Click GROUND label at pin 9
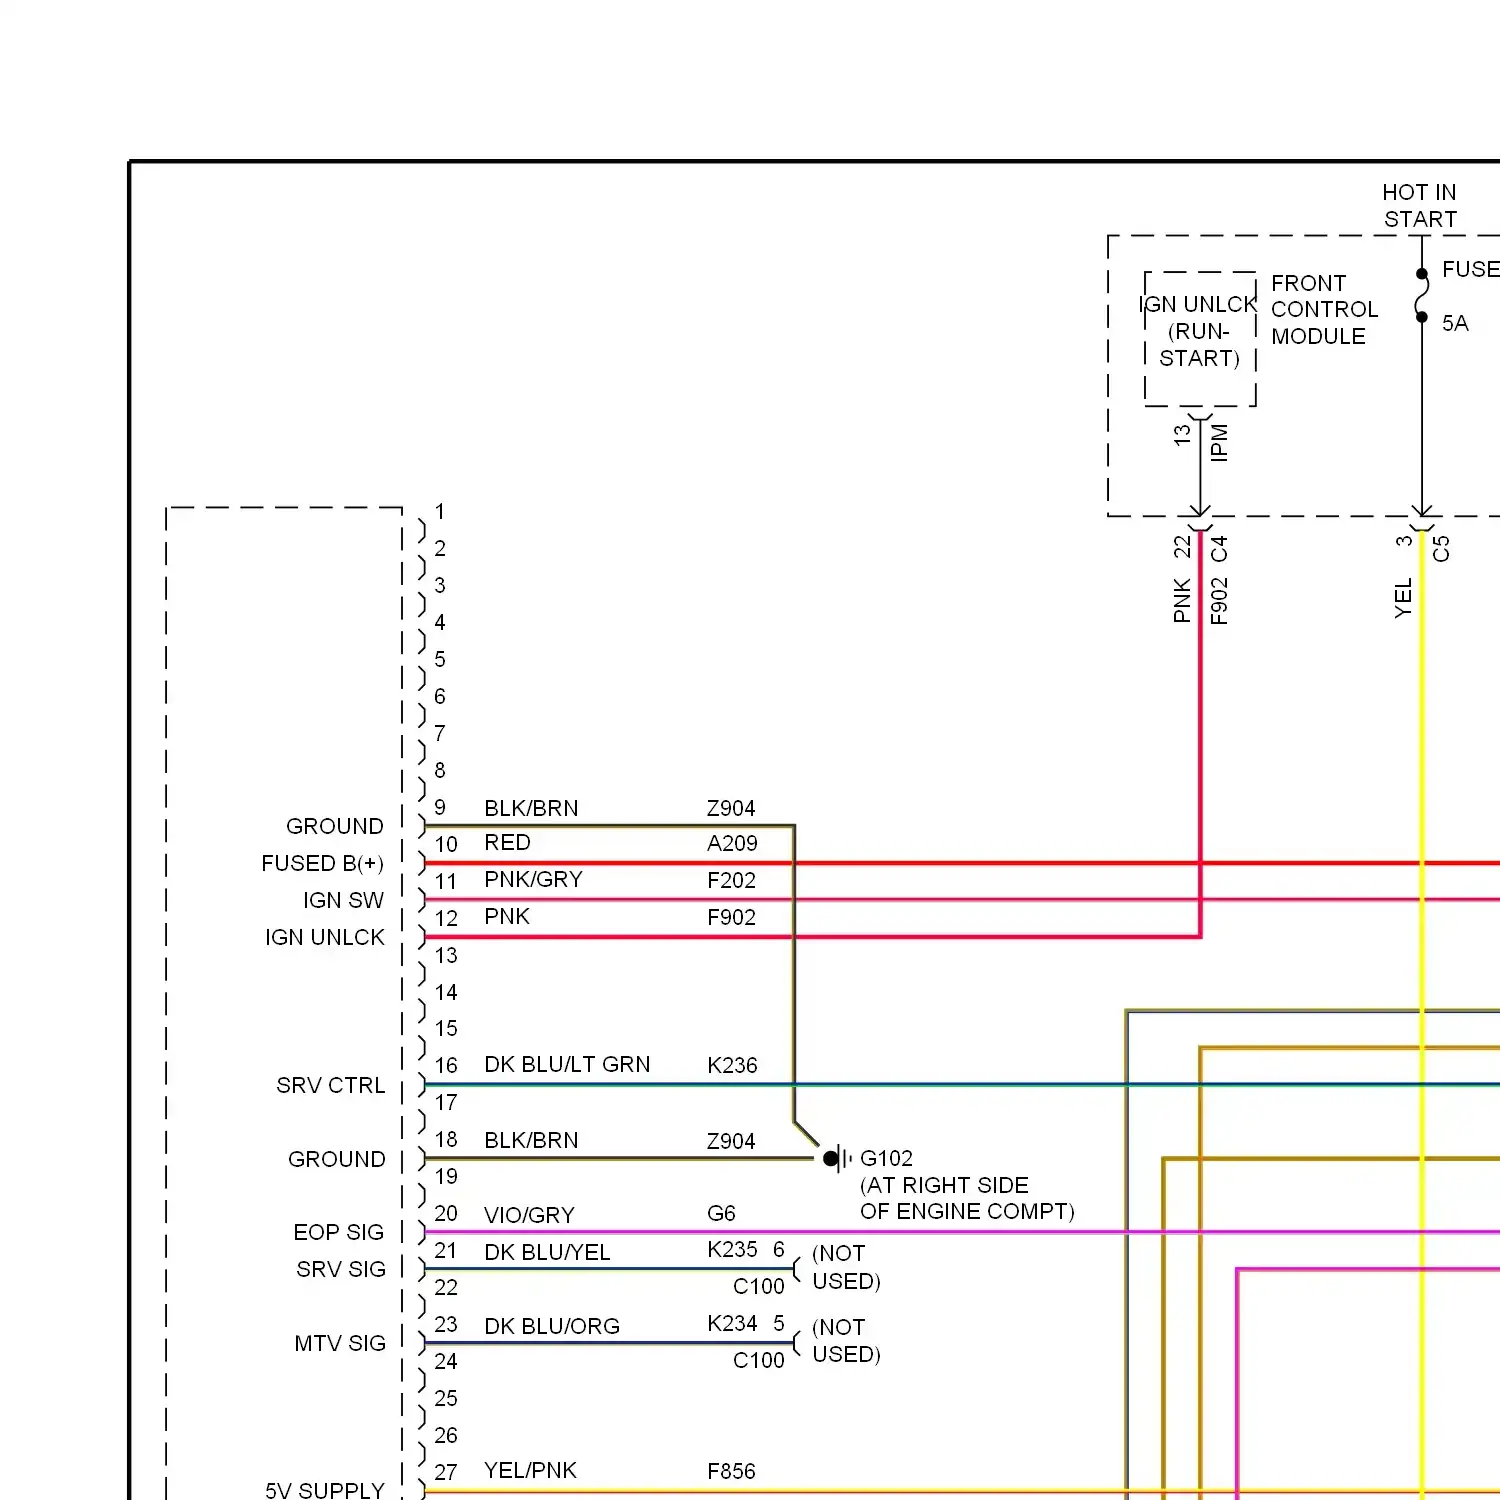The width and height of the screenshot is (1500, 1500). (334, 826)
